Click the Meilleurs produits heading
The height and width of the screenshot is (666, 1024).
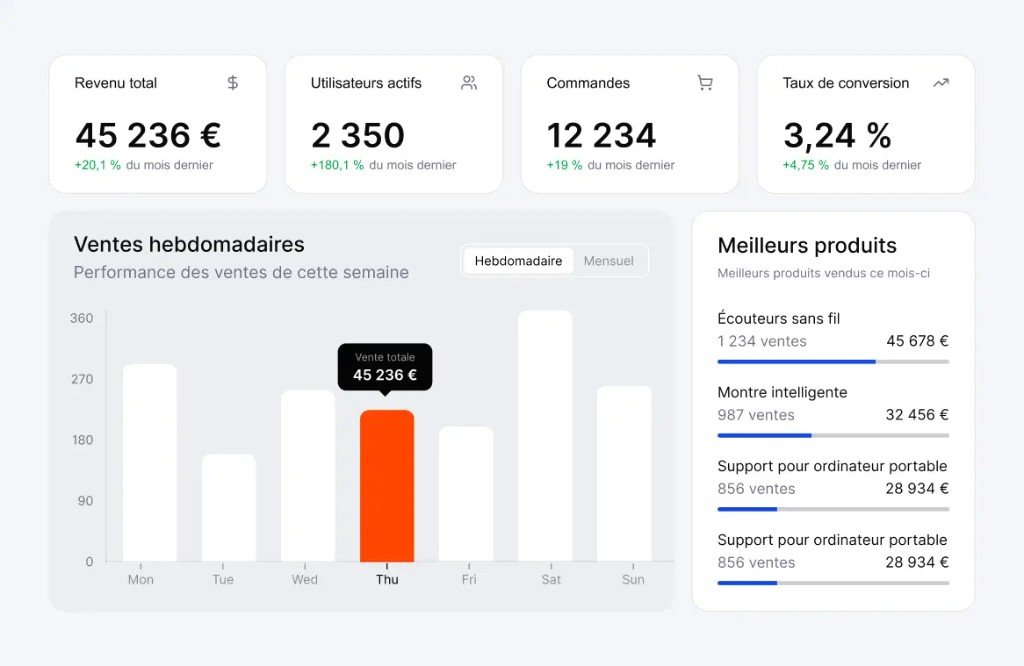pyautogui.click(x=807, y=246)
